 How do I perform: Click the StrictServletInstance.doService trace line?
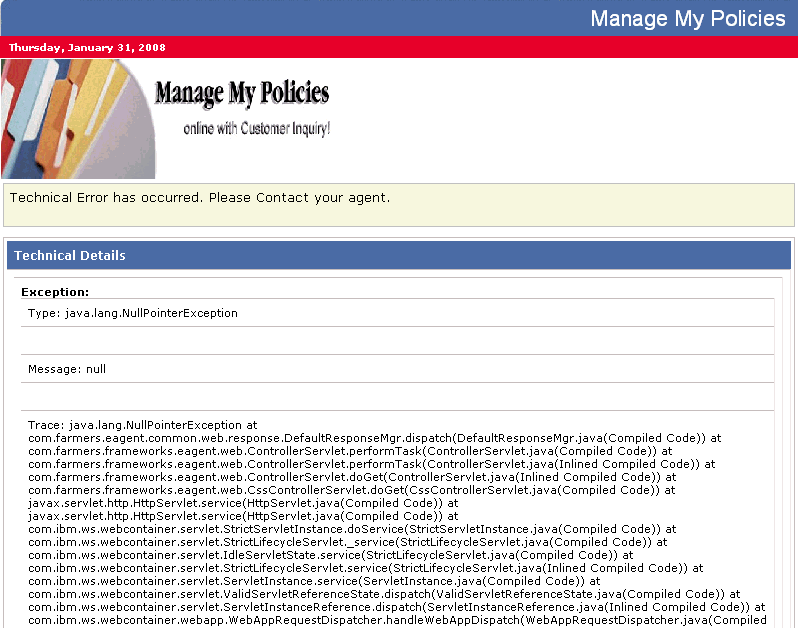[351, 529]
